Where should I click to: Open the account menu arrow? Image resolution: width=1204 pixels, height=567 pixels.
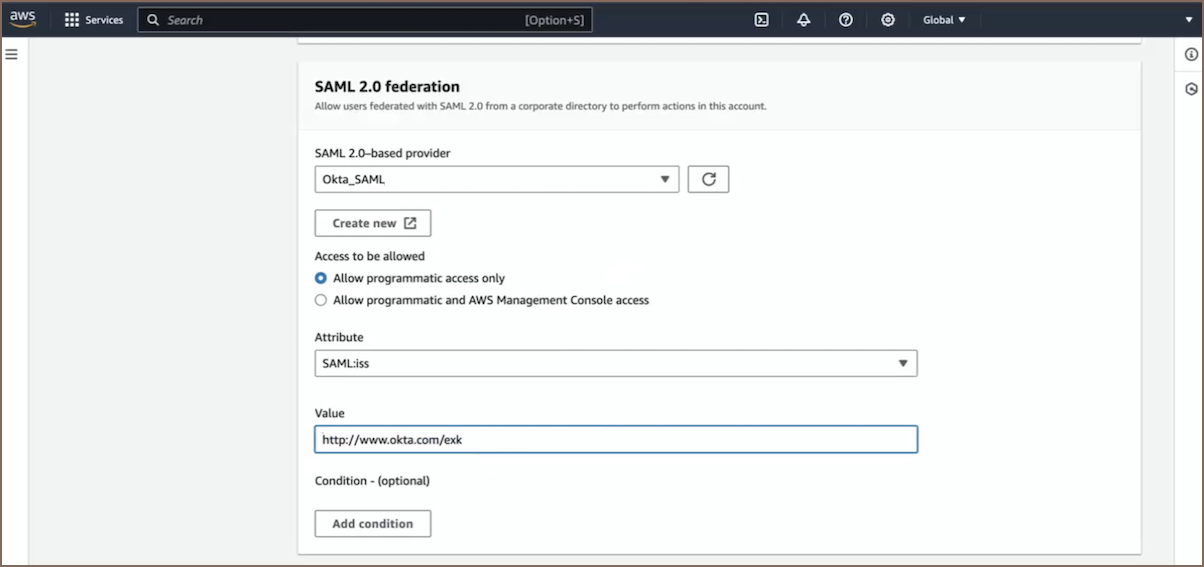1189,20
